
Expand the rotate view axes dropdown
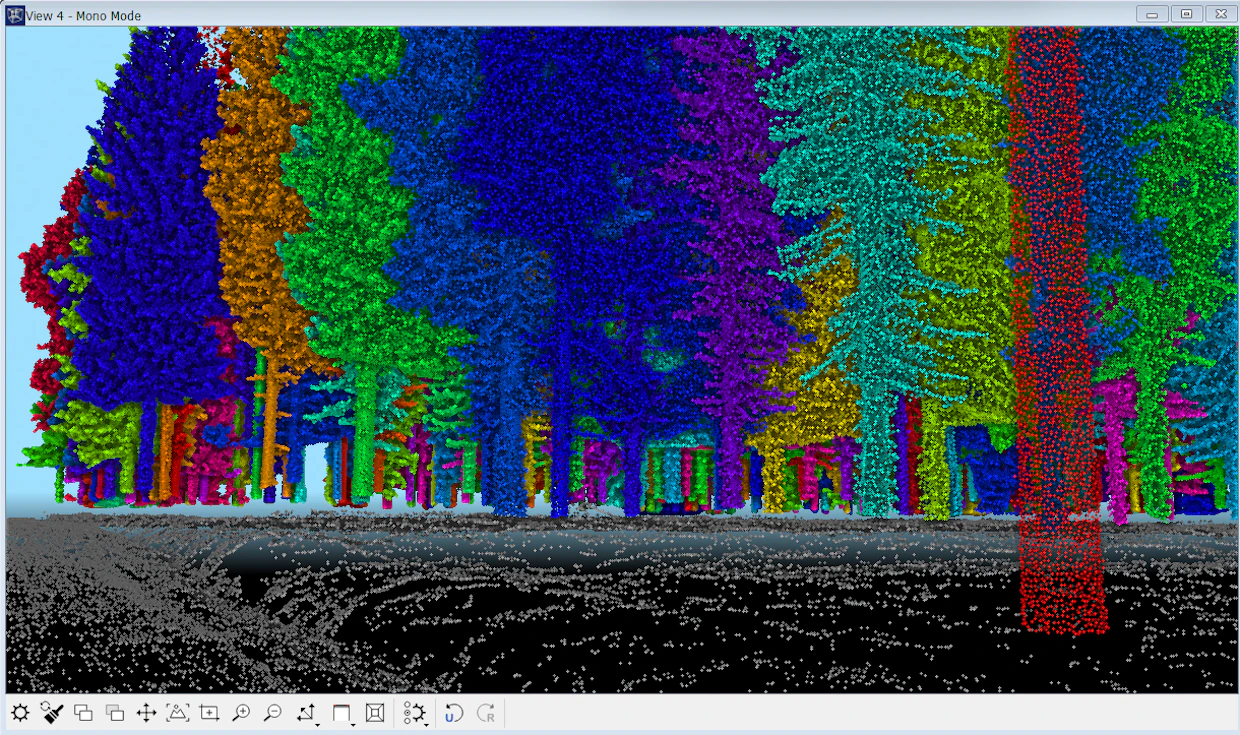[308, 713]
